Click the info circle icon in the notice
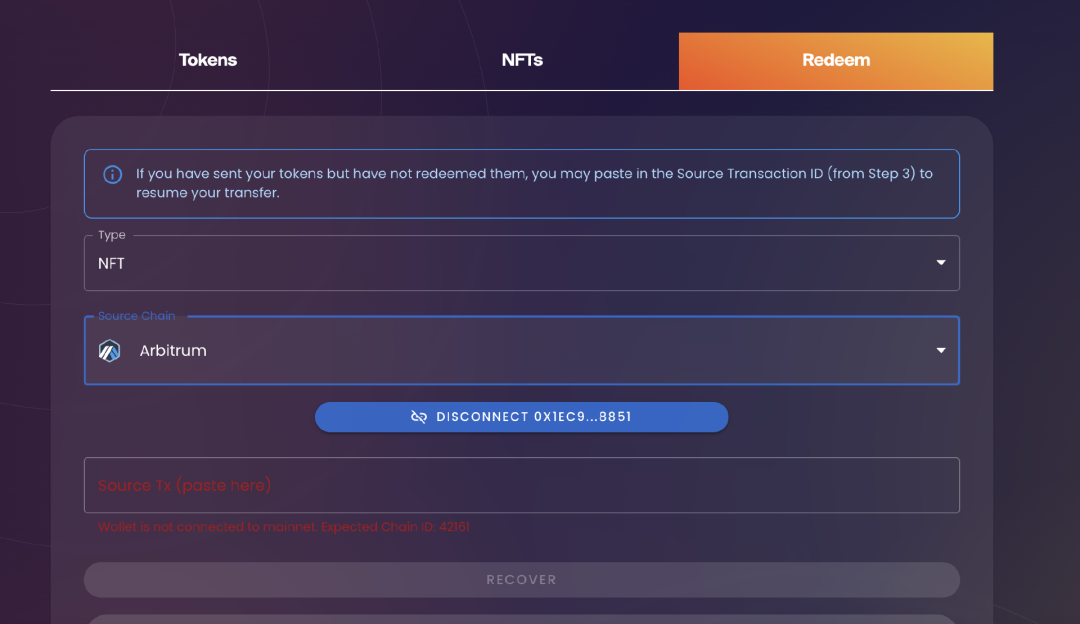1080x624 pixels. (x=113, y=175)
